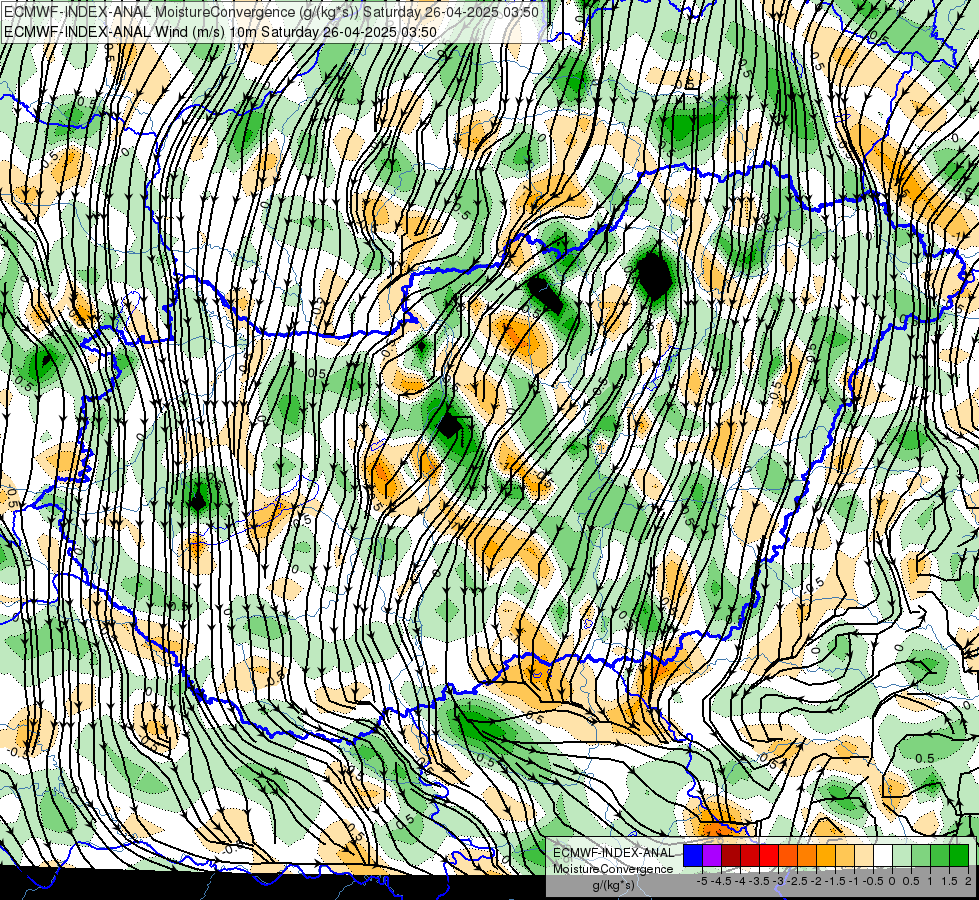Click the '-5' legend tick label
Screen dimensions: 979x900
point(702,881)
